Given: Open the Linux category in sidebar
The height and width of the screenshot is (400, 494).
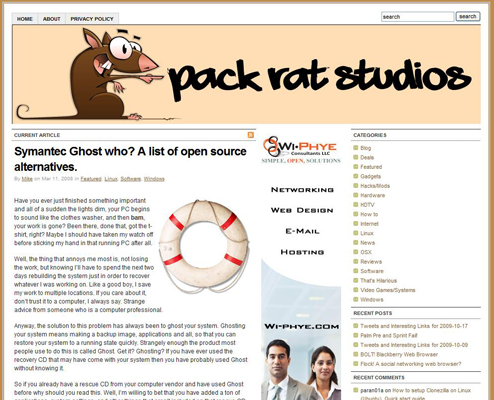Looking at the screenshot, I should click(x=367, y=233).
